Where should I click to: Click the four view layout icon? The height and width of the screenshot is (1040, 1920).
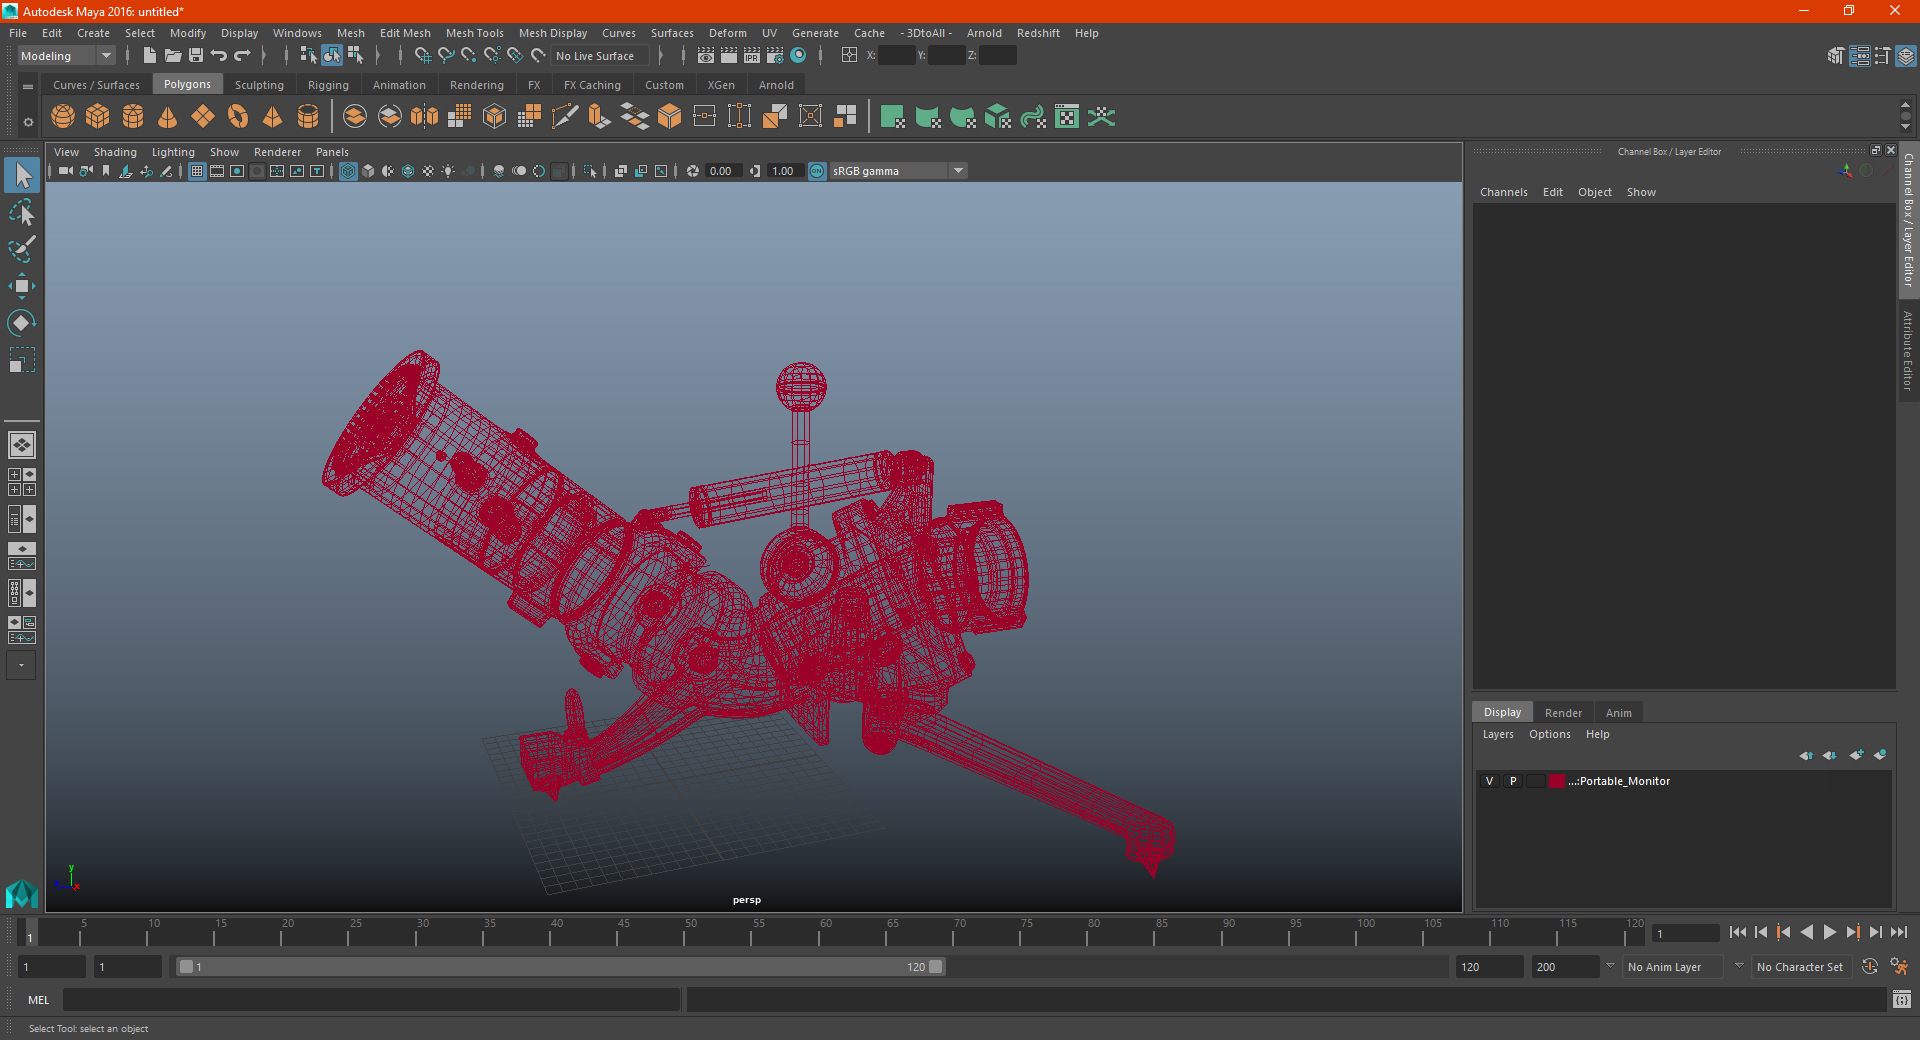point(21,482)
